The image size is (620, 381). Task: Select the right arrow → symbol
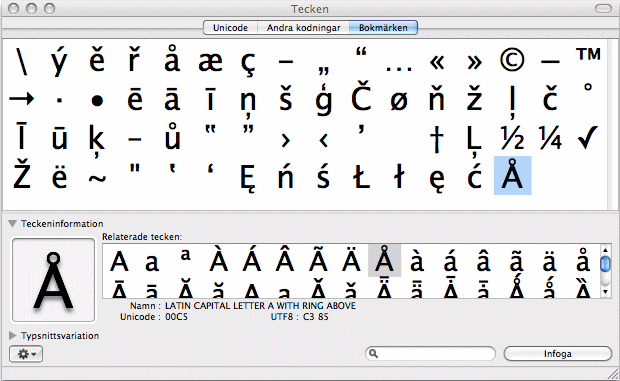(x=22, y=99)
